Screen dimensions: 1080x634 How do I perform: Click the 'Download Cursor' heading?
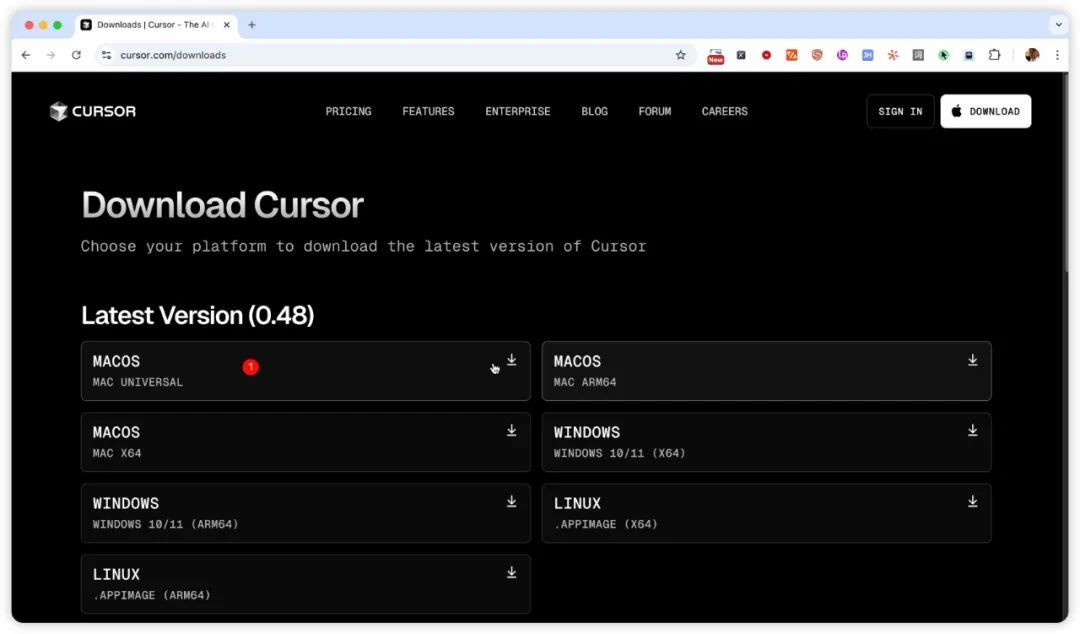[222, 205]
